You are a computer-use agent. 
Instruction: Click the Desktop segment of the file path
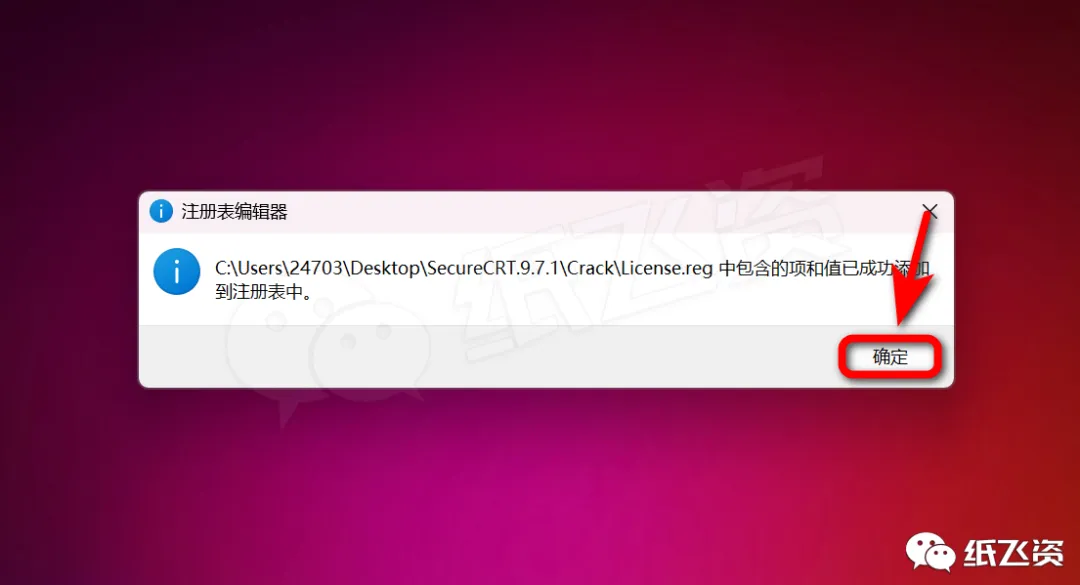384,268
